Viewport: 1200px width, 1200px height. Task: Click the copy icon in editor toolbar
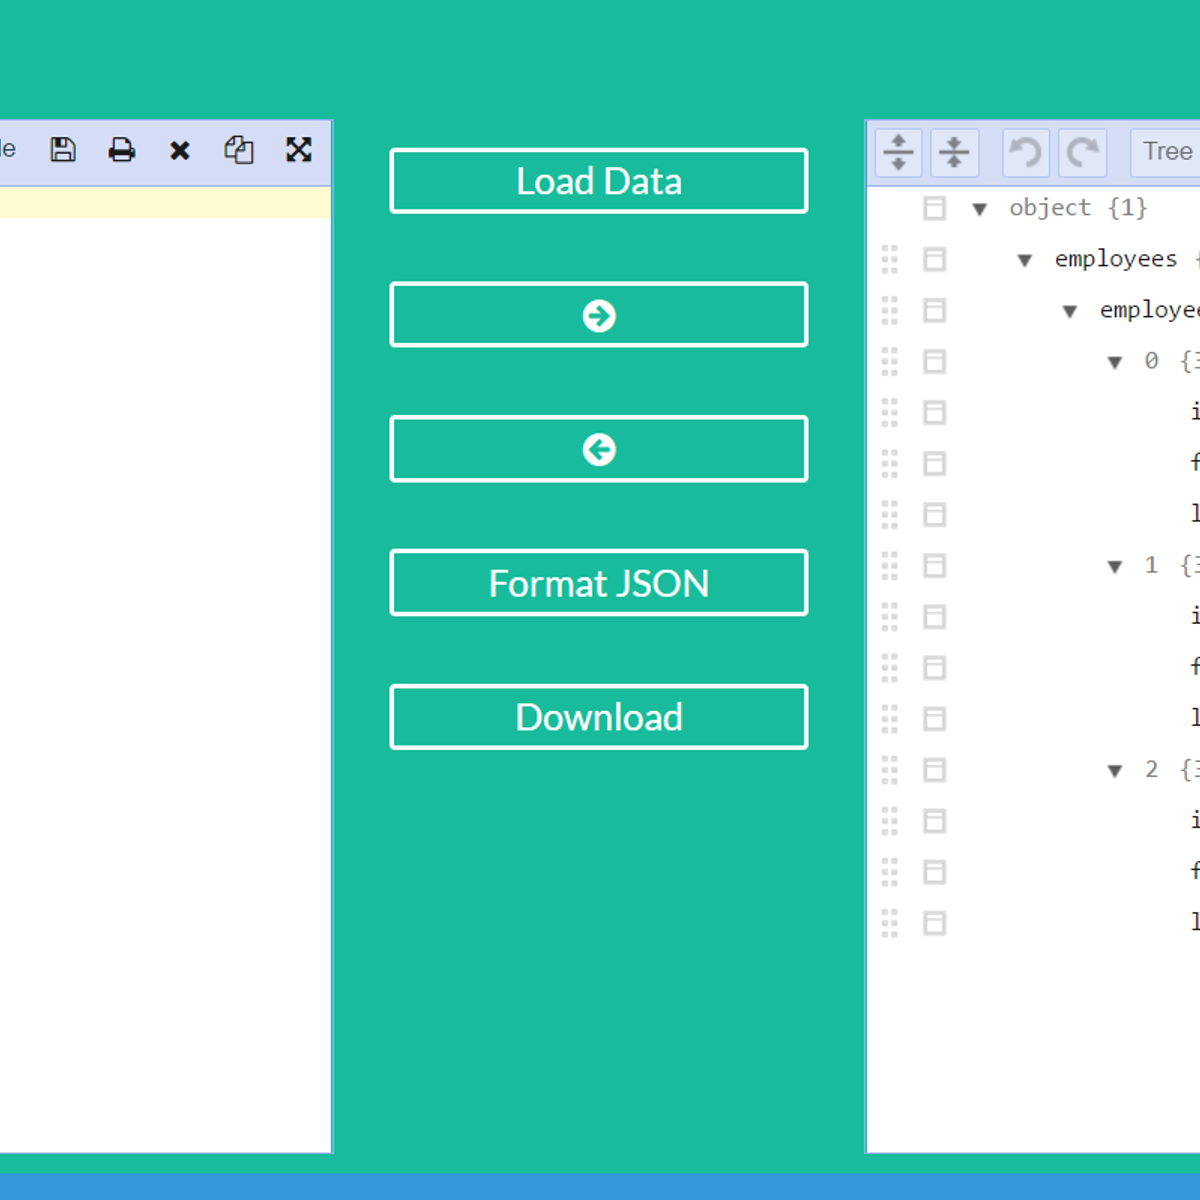click(x=239, y=150)
